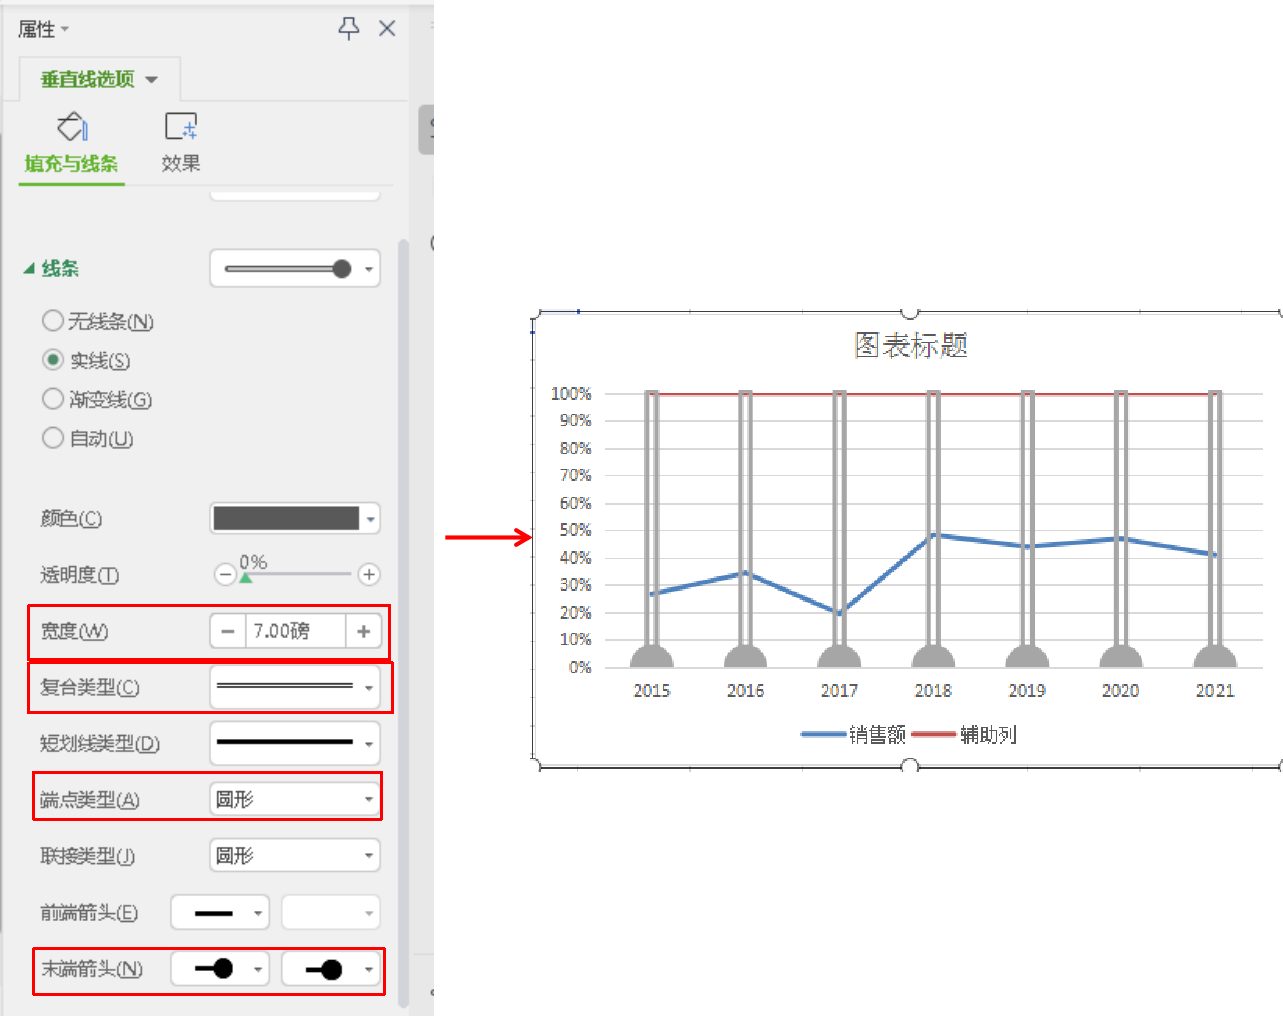This screenshot has width=1283, height=1016.
Task: Open the 颜色 color picker
Action: [x=295, y=518]
